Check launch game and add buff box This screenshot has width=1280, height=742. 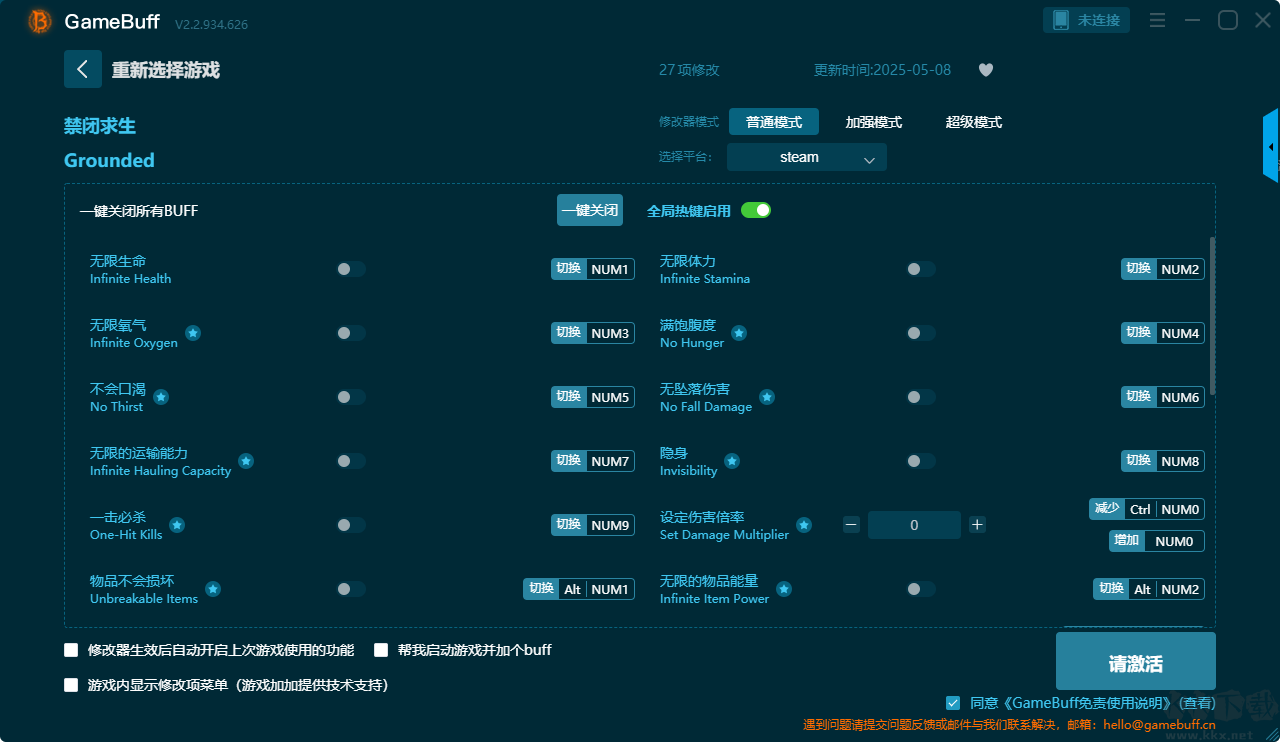click(381, 650)
